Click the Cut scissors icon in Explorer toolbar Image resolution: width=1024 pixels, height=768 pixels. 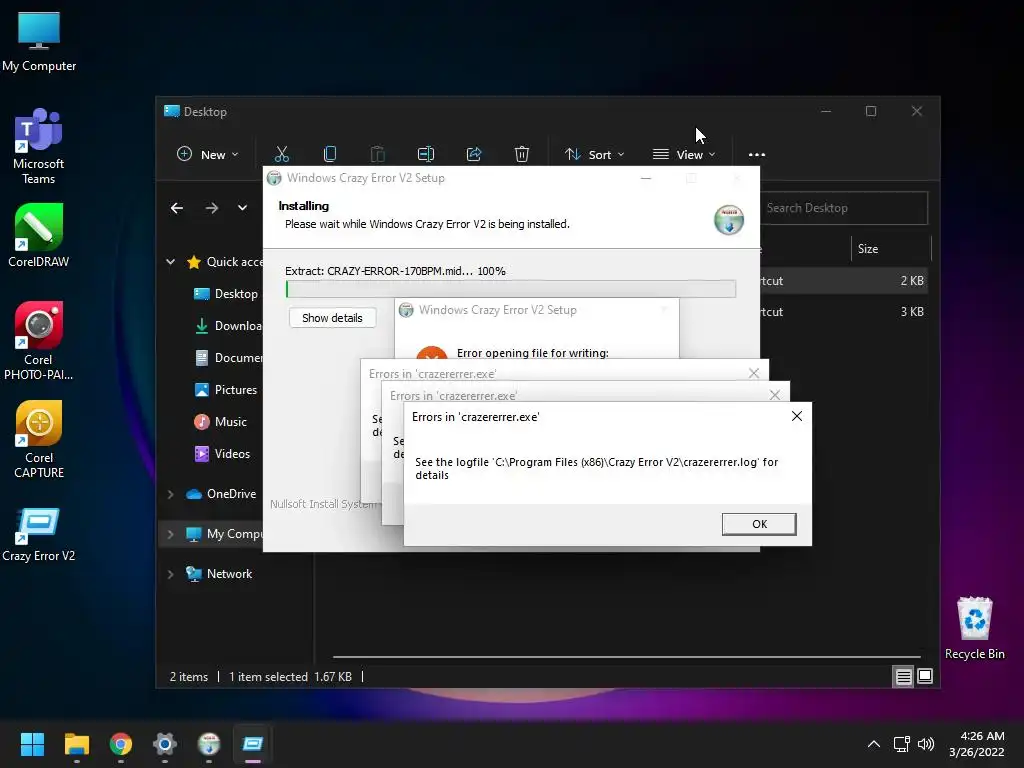click(x=281, y=154)
